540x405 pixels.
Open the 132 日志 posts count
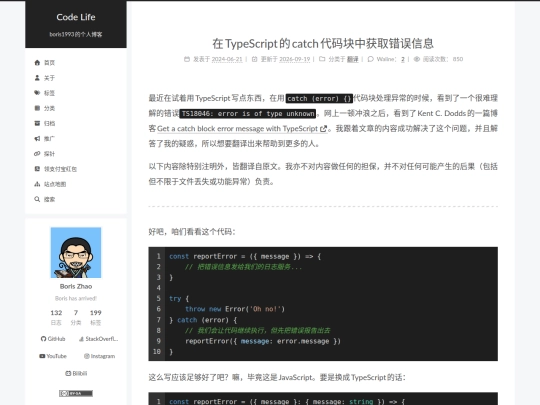coord(56,317)
